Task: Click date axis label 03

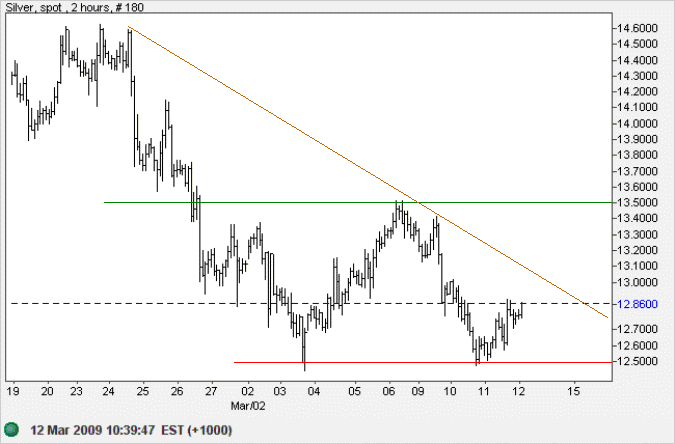Action: [280, 391]
